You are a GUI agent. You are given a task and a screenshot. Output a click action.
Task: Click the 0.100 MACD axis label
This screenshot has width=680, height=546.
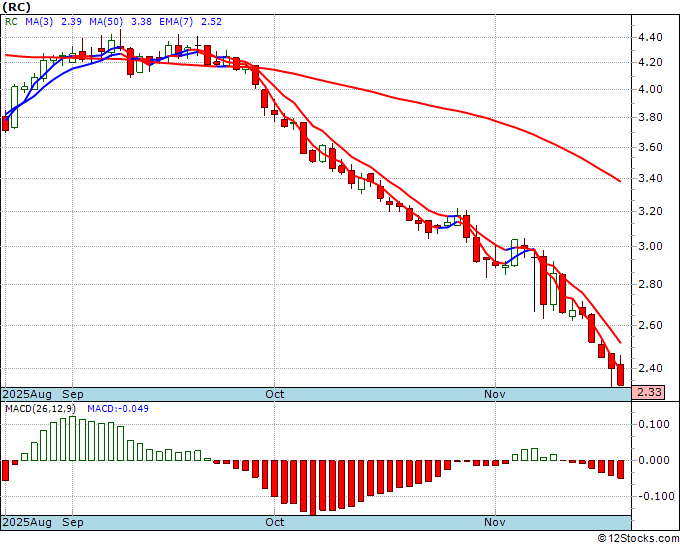(654, 424)
